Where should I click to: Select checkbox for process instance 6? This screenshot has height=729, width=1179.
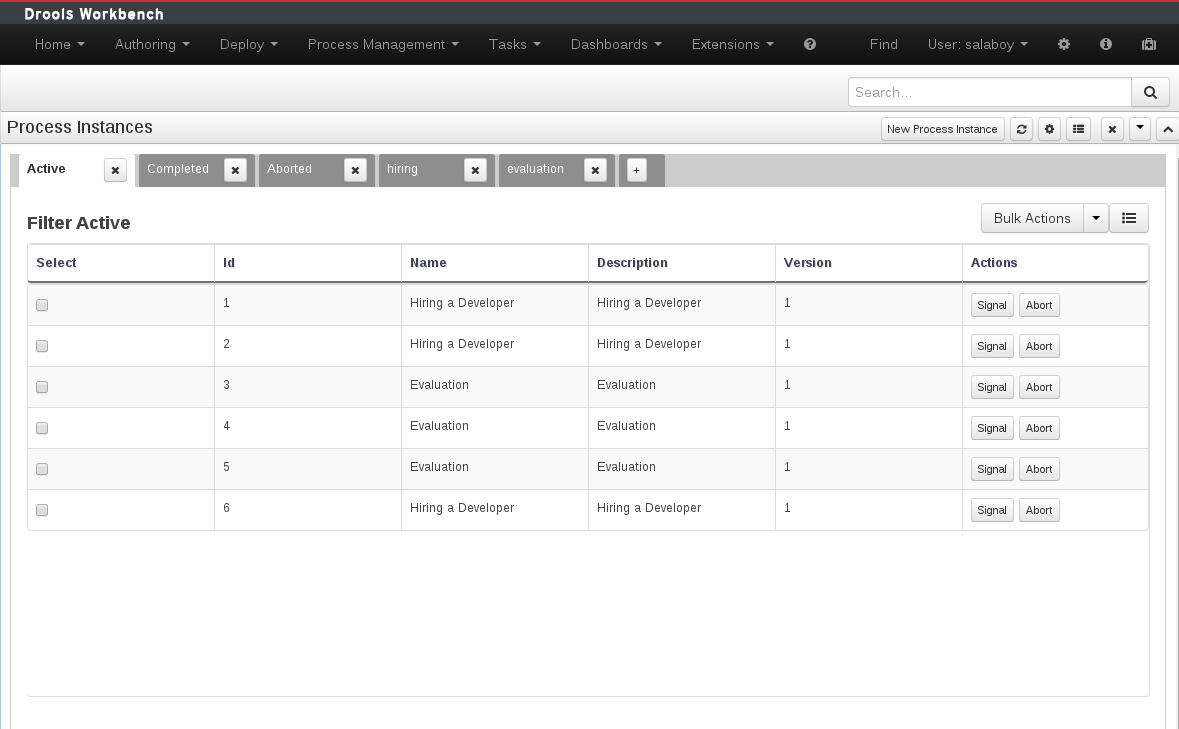(x=42, y=510)
